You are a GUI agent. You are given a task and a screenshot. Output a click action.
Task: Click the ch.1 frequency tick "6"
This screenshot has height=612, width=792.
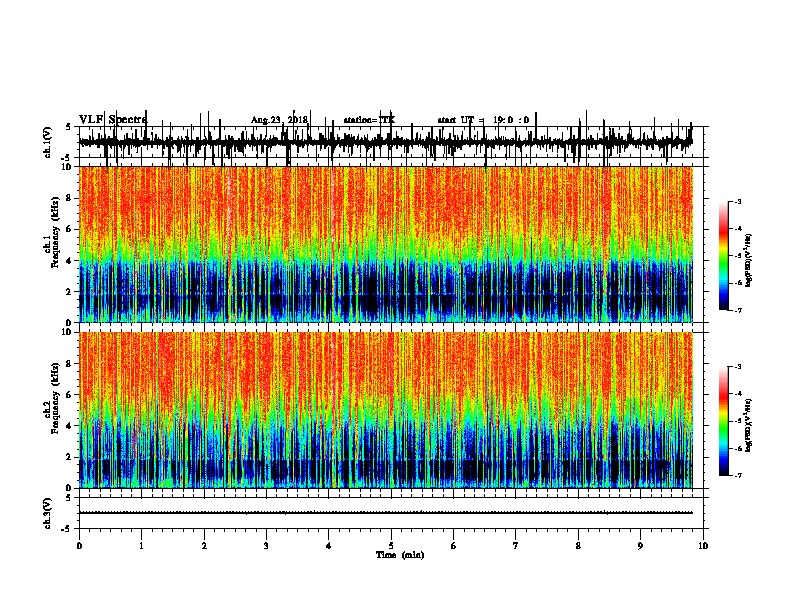coord(69,229)
